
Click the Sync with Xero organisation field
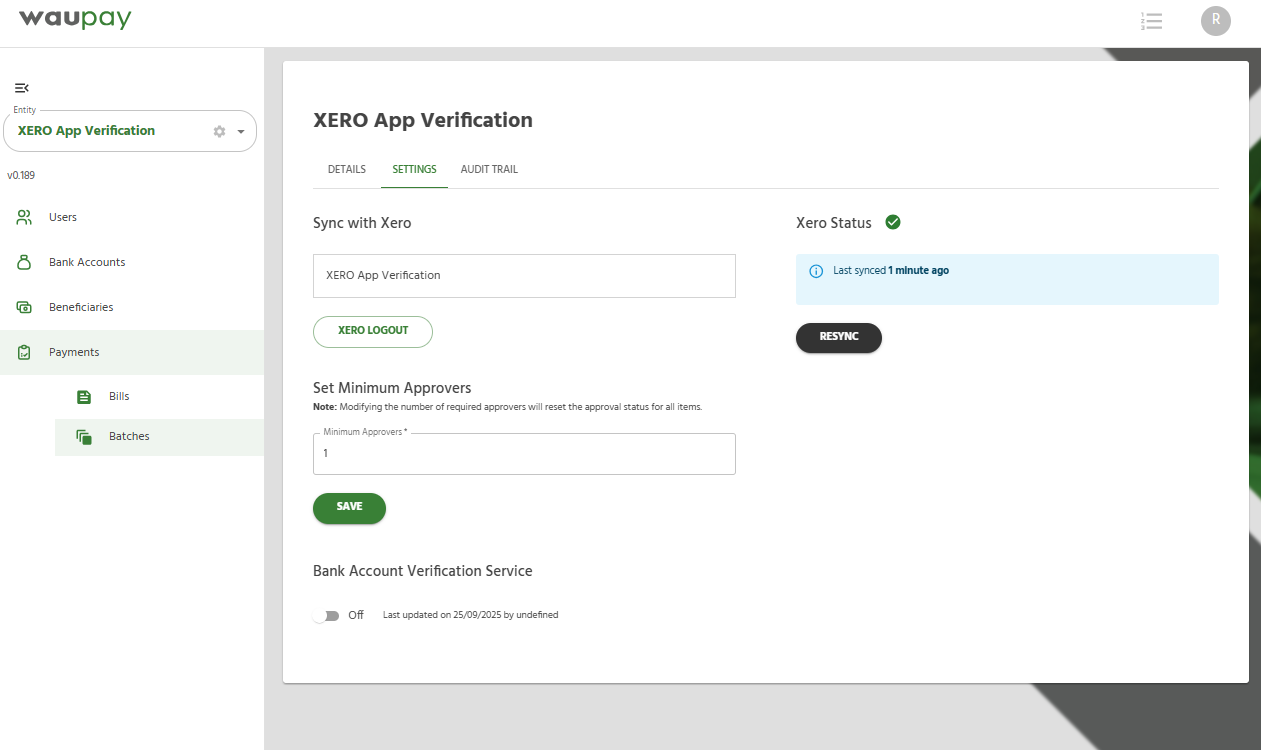[x=524, y=275]
